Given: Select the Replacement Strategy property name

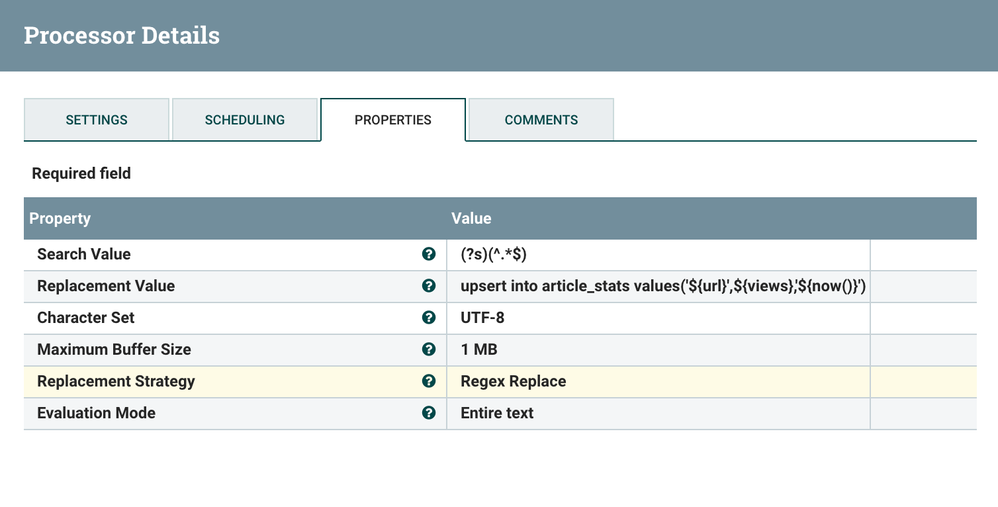Looking at the screenshot, I should 116,381.
